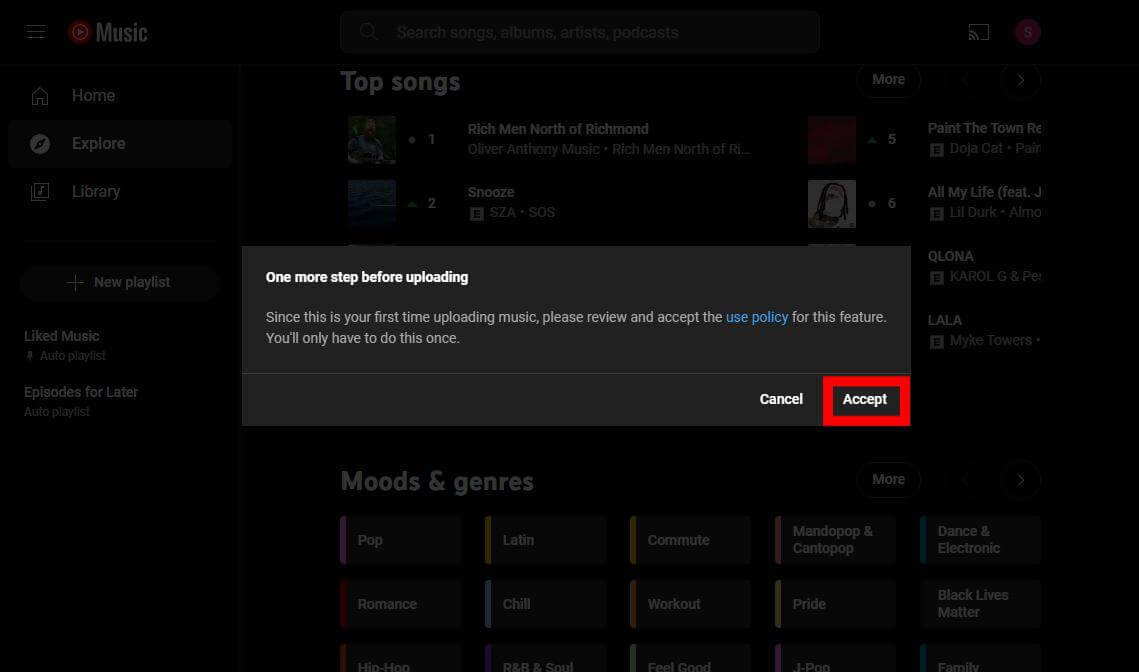Image resolution: width=1139 pixels, height=672 pixels.
Task: Click the Home house icon
Action: (x=40, y=96)
